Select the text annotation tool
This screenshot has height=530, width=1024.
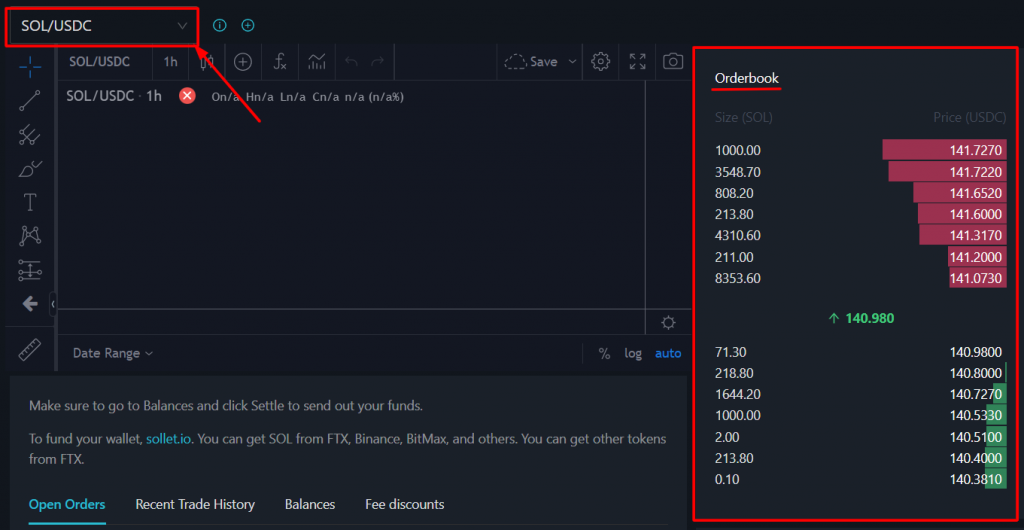click(x=30, y=202)
